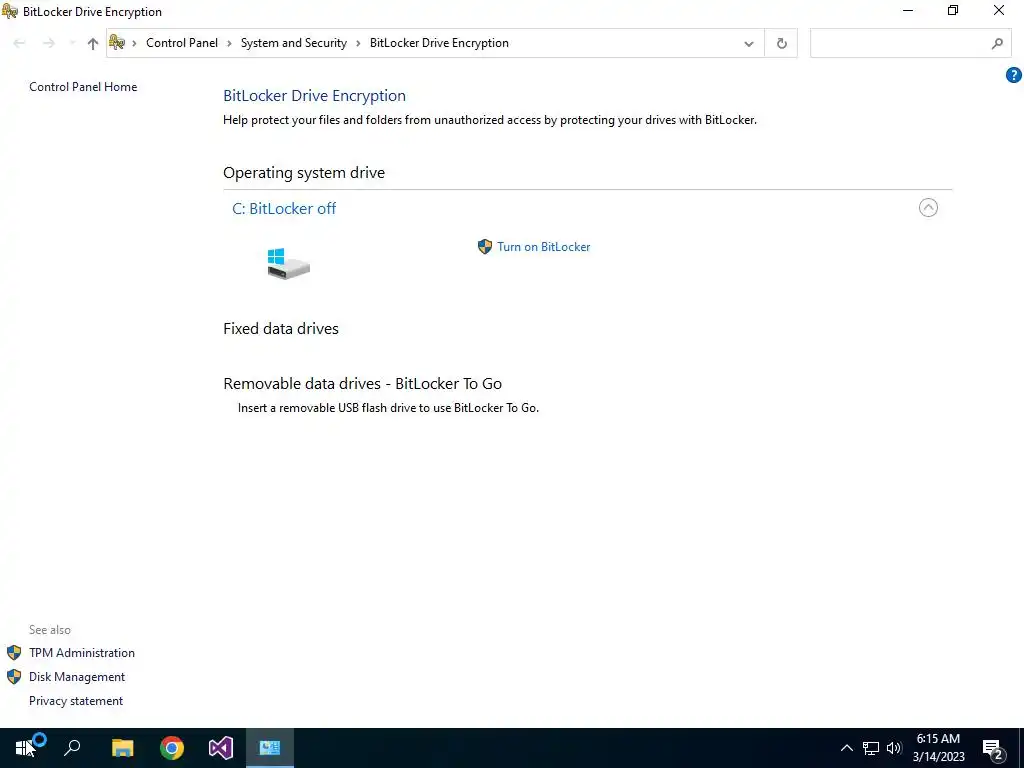Expand the chevron before Control Panel breadcrumb
The width and height of the screenshot is (1024, 768).
click(x=134, y=44)
